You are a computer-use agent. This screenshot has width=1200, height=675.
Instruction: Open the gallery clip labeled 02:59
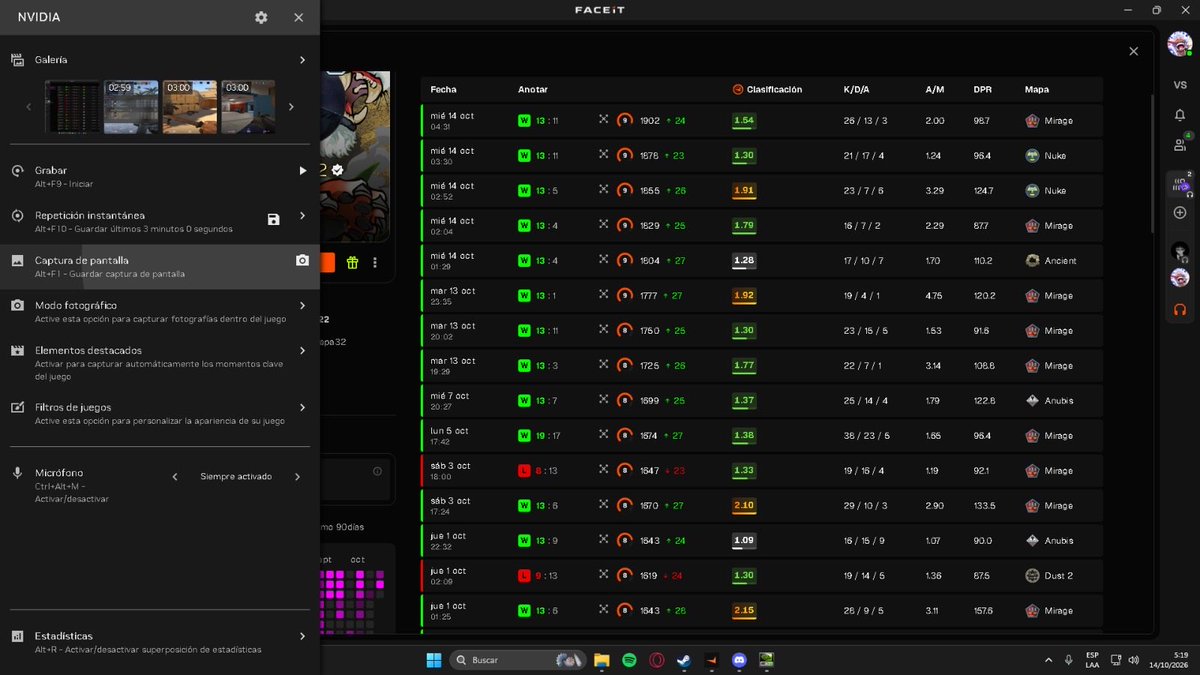(x=131, y=107)
